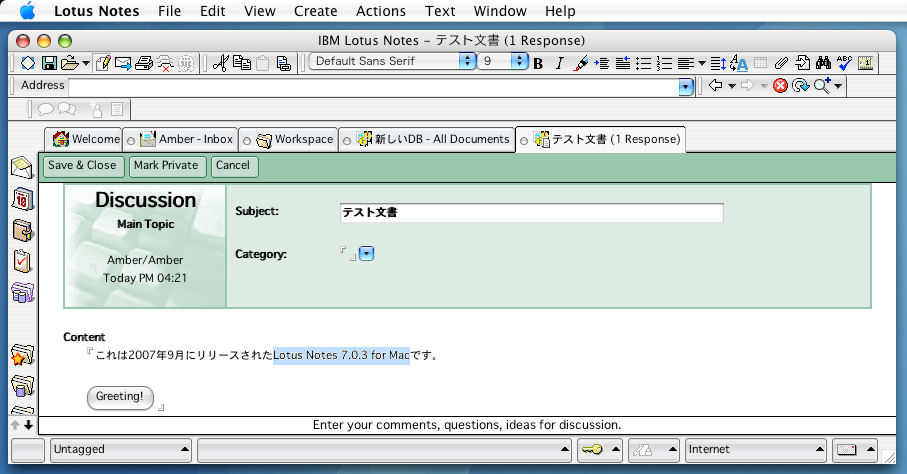Click the Cut scissors icon
907x474 pixels.
click(x=220, y=63)
